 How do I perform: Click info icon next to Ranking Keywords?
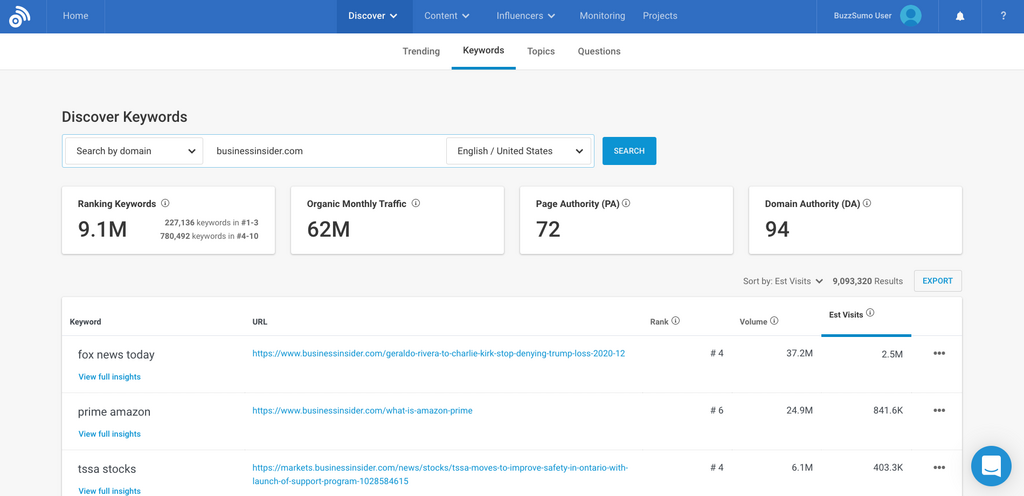[165, 203]
